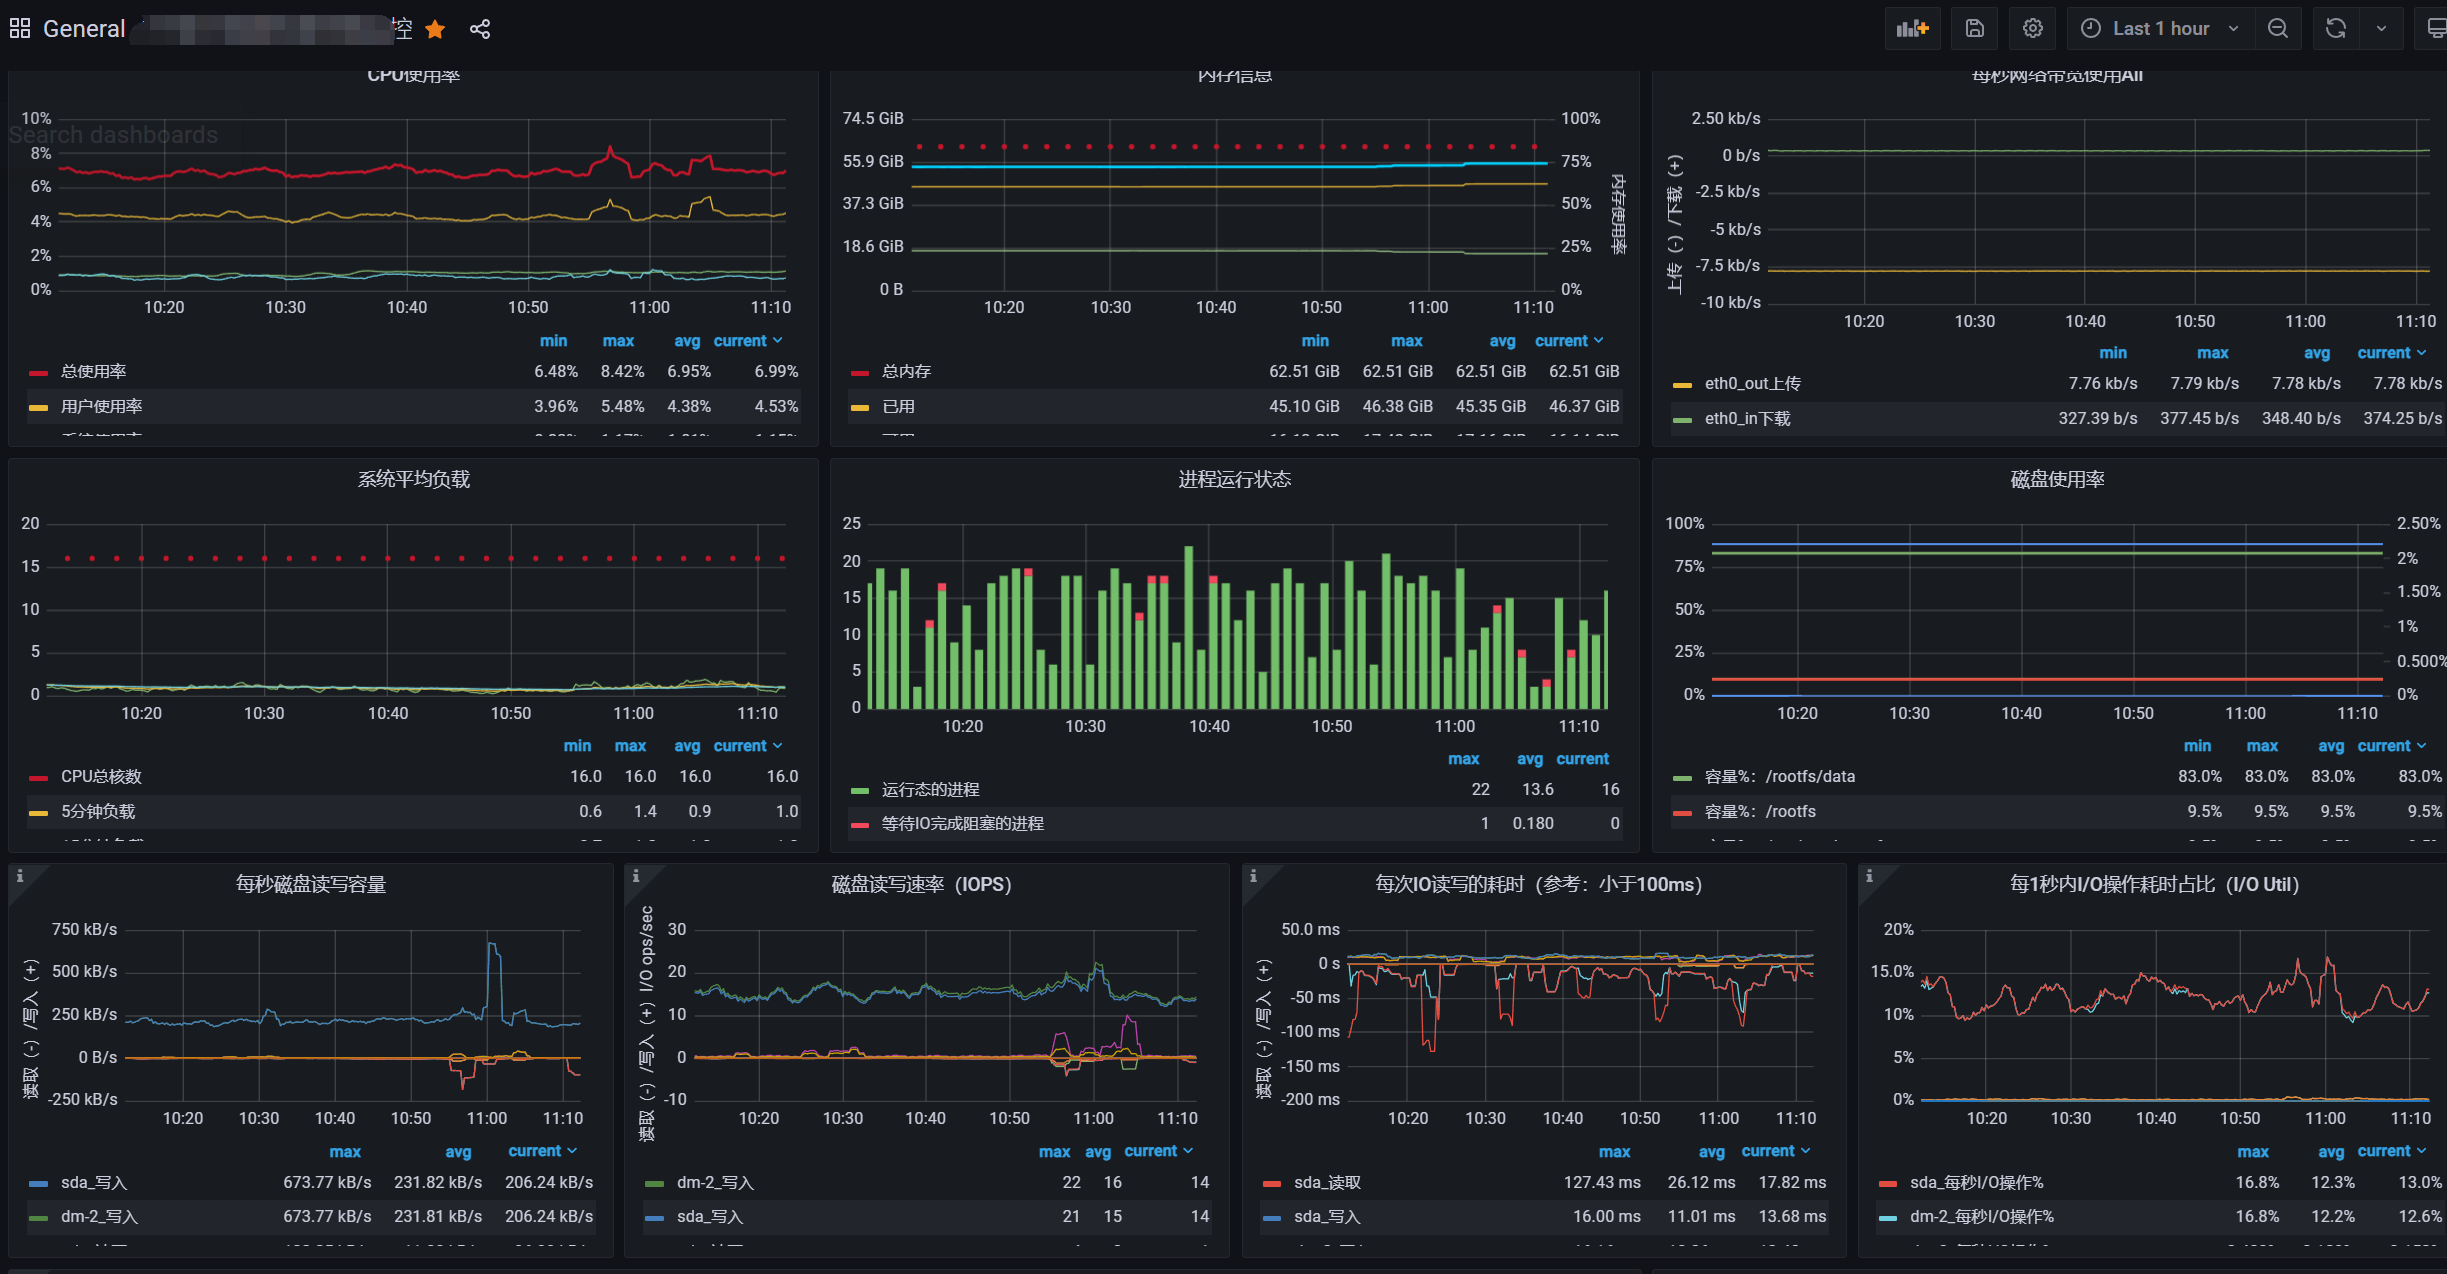
Task: Select sda_每秒I/O操作% legend entry
Action: [1976, 1182]
